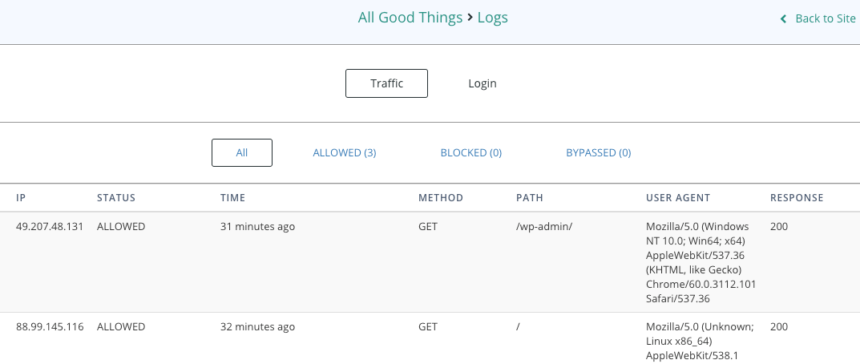Switch to the Login tab
The image size is (860, 364).
coord(482,83)
